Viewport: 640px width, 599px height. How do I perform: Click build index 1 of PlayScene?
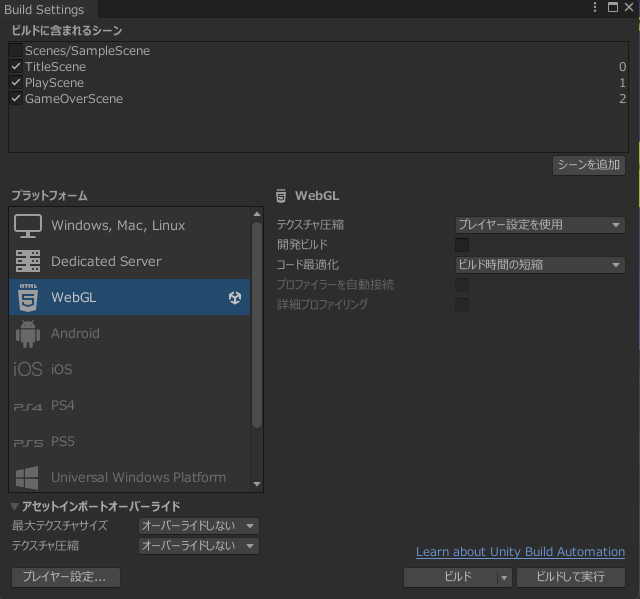tap(622, 82)
